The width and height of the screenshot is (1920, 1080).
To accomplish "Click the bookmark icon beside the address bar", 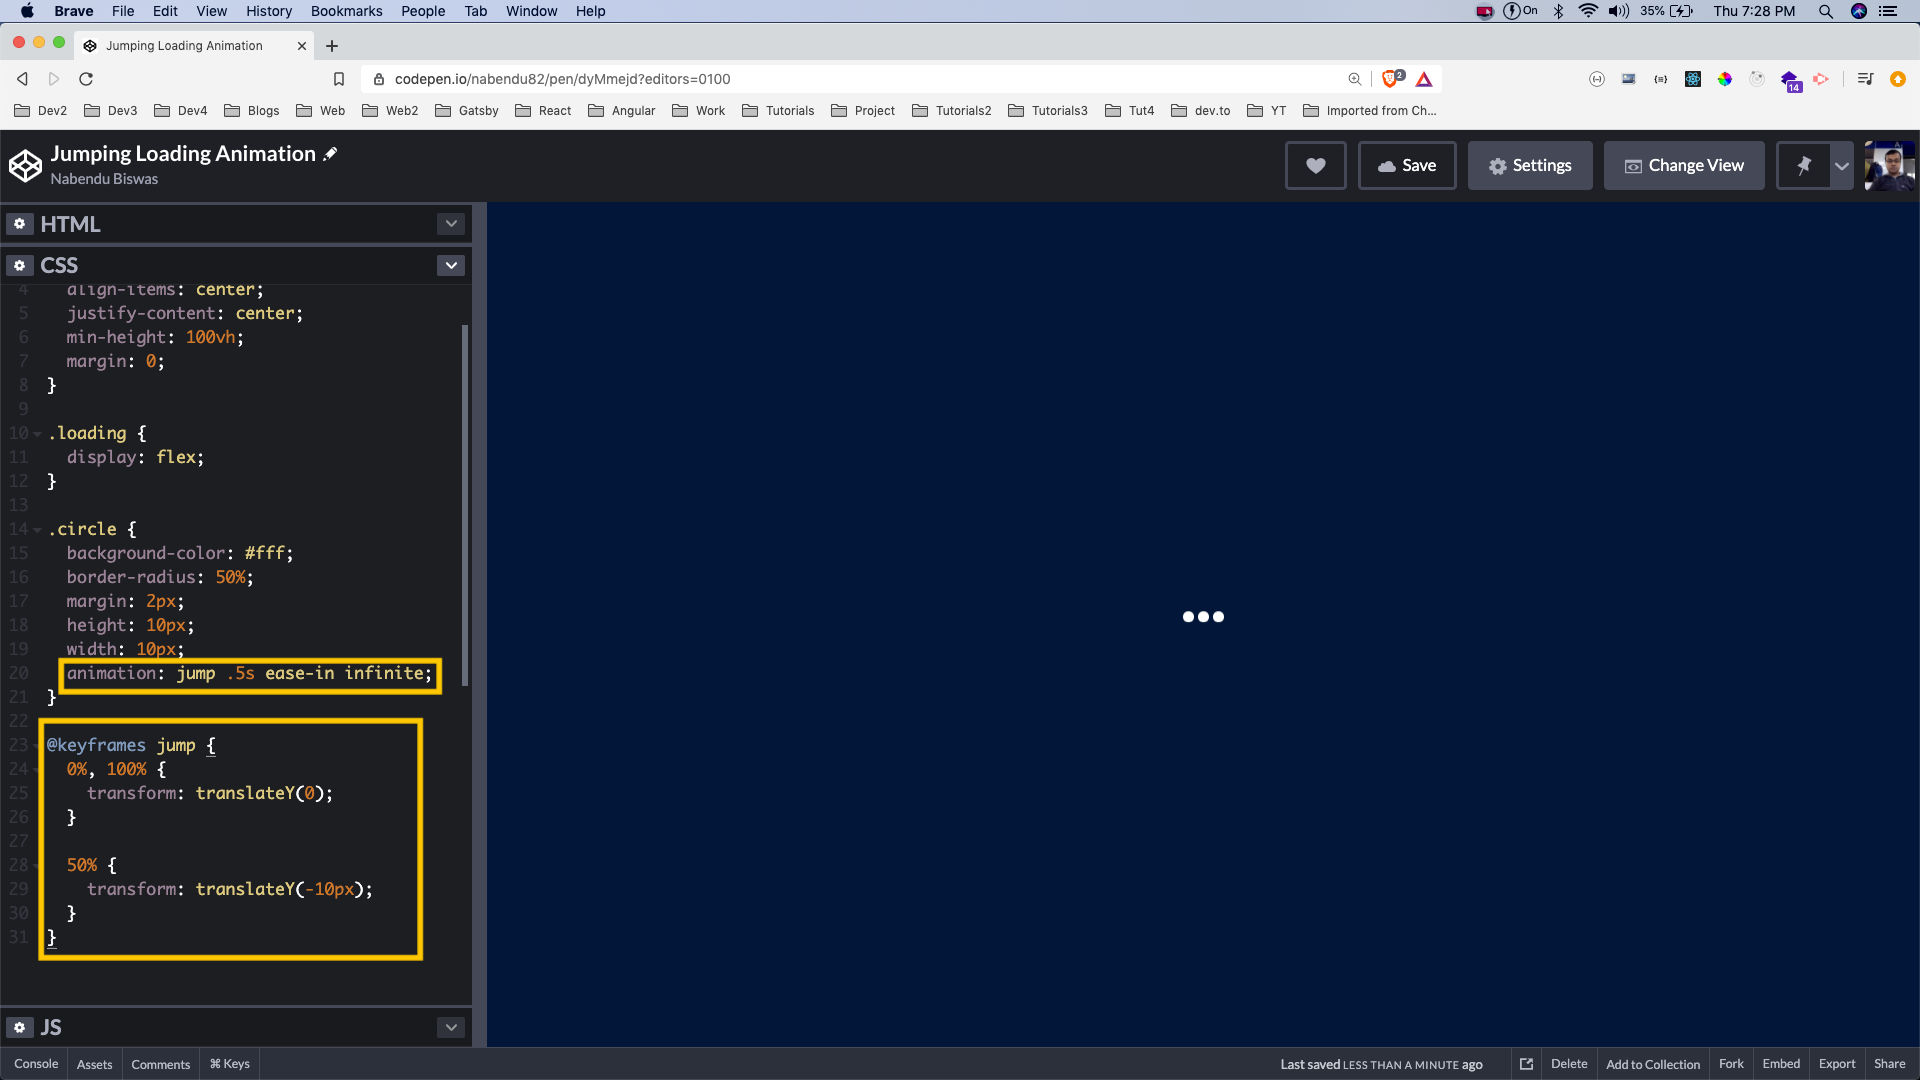I will [x=339, y=79].
